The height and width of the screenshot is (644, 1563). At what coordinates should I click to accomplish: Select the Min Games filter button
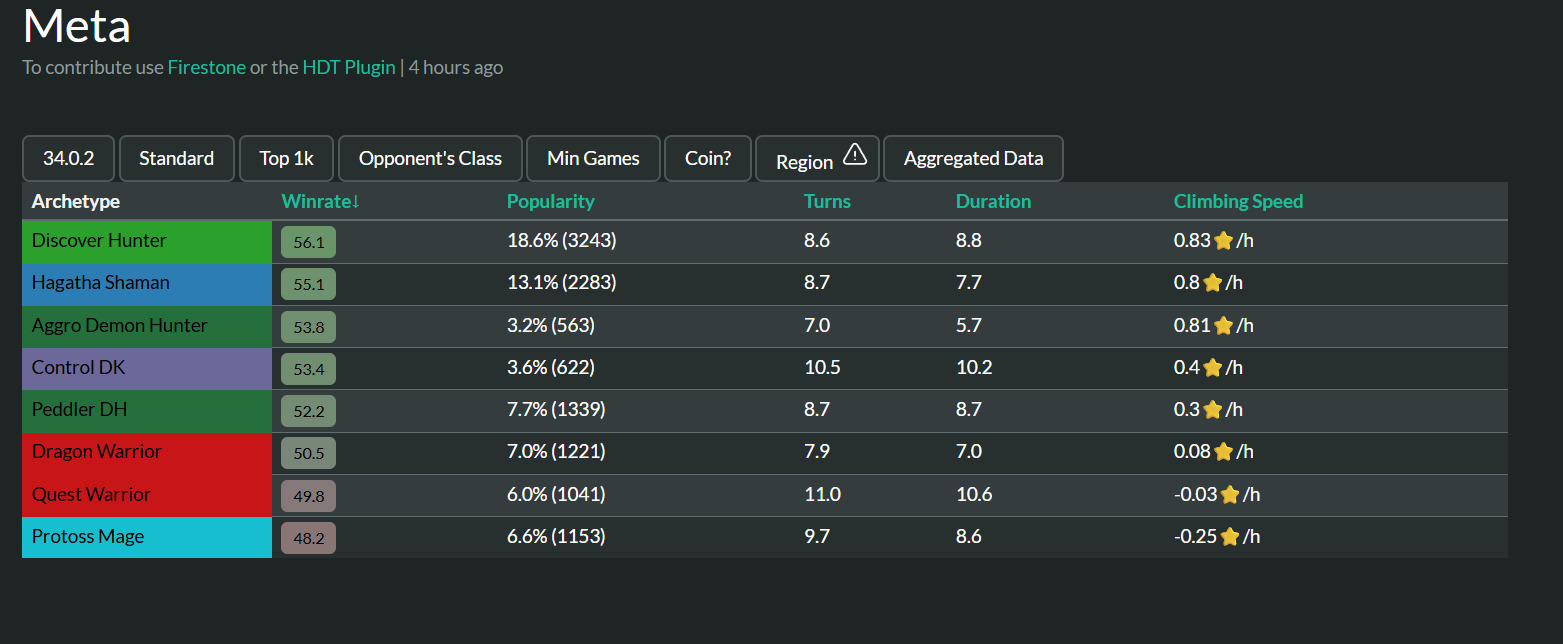pos(593,158)
